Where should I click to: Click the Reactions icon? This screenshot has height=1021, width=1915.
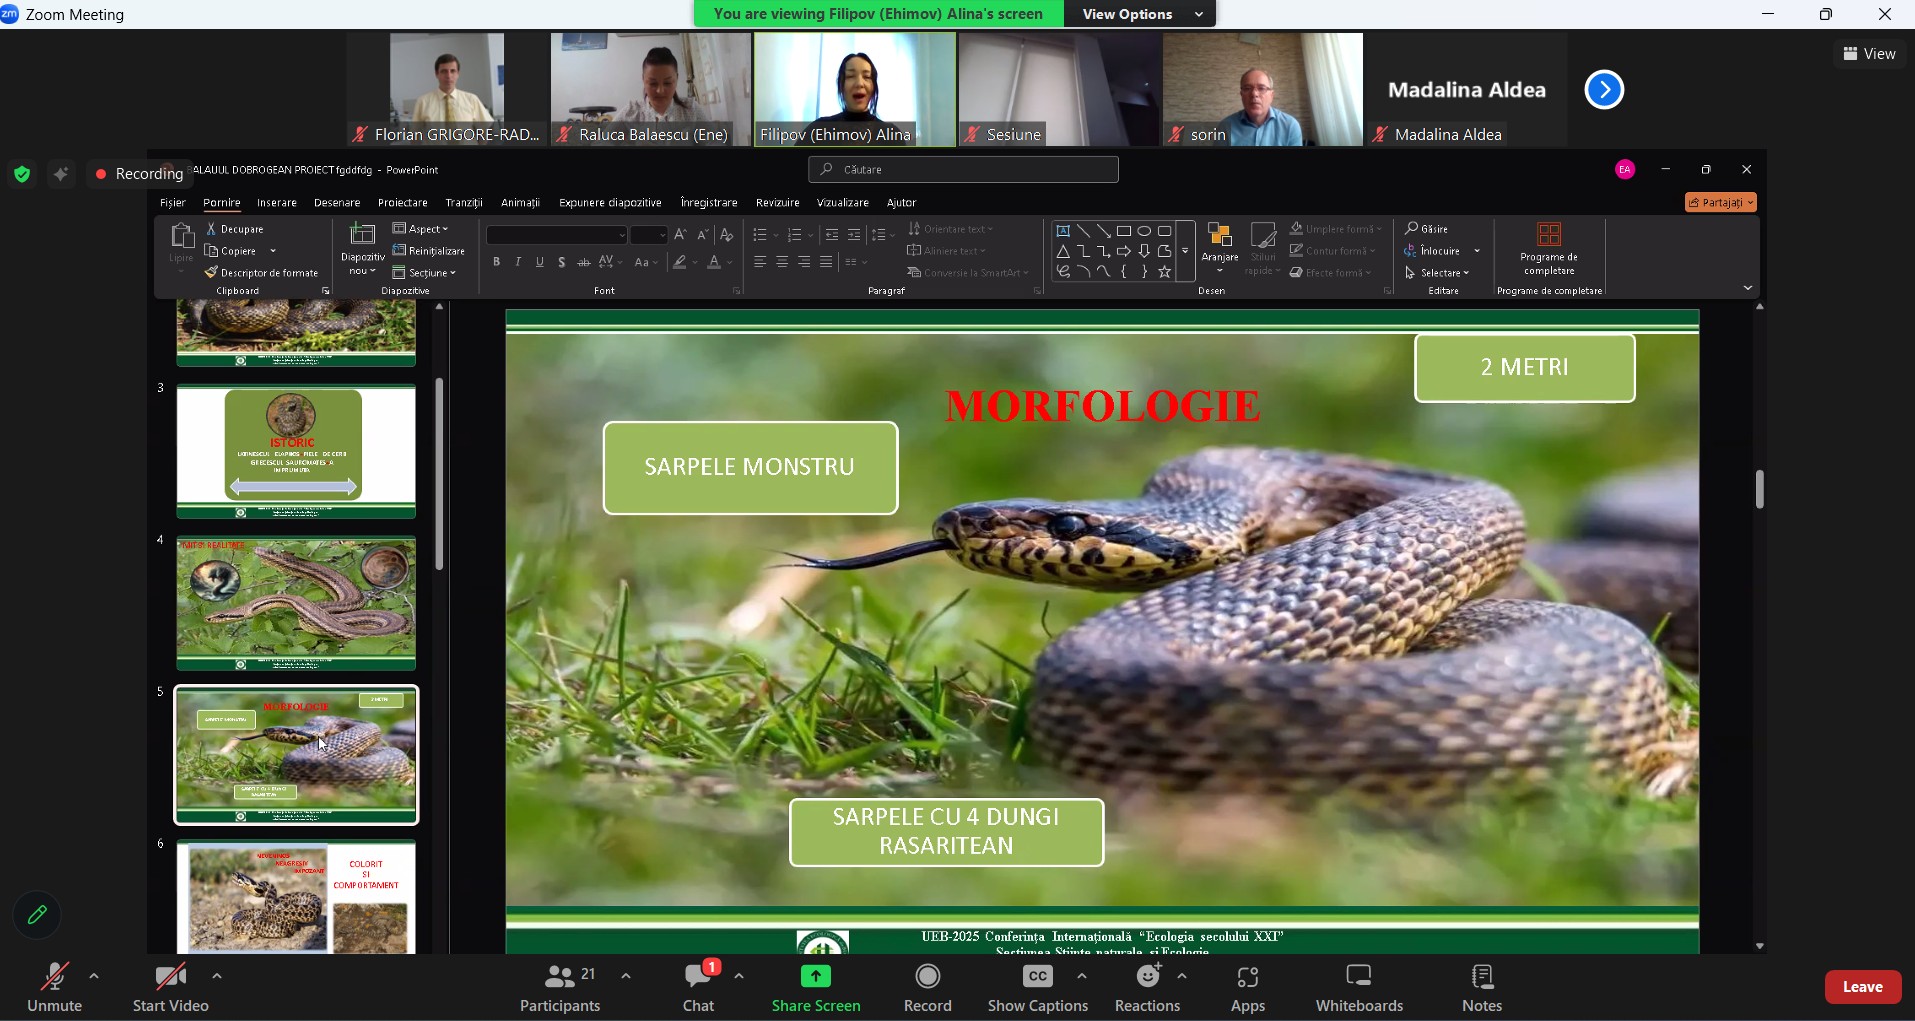(x=1148, y=977)
